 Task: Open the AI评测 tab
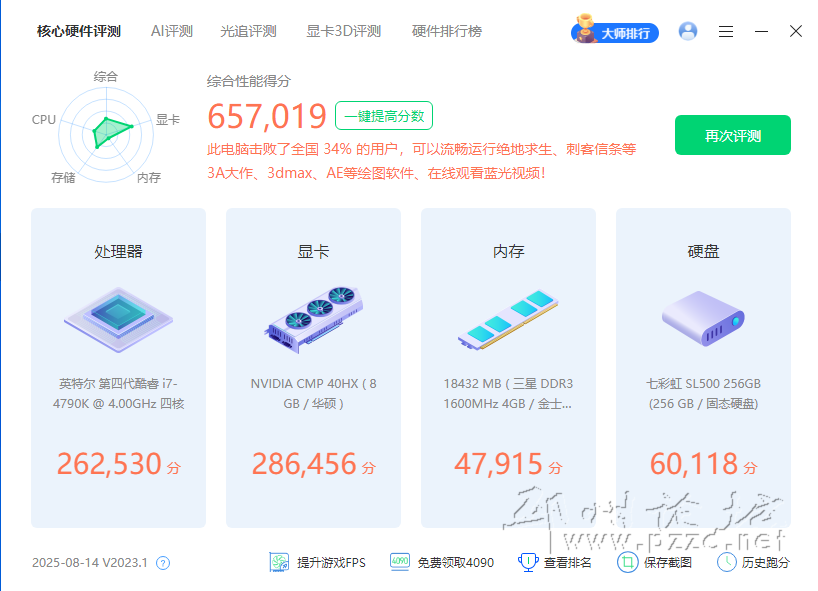coord(172,31)
